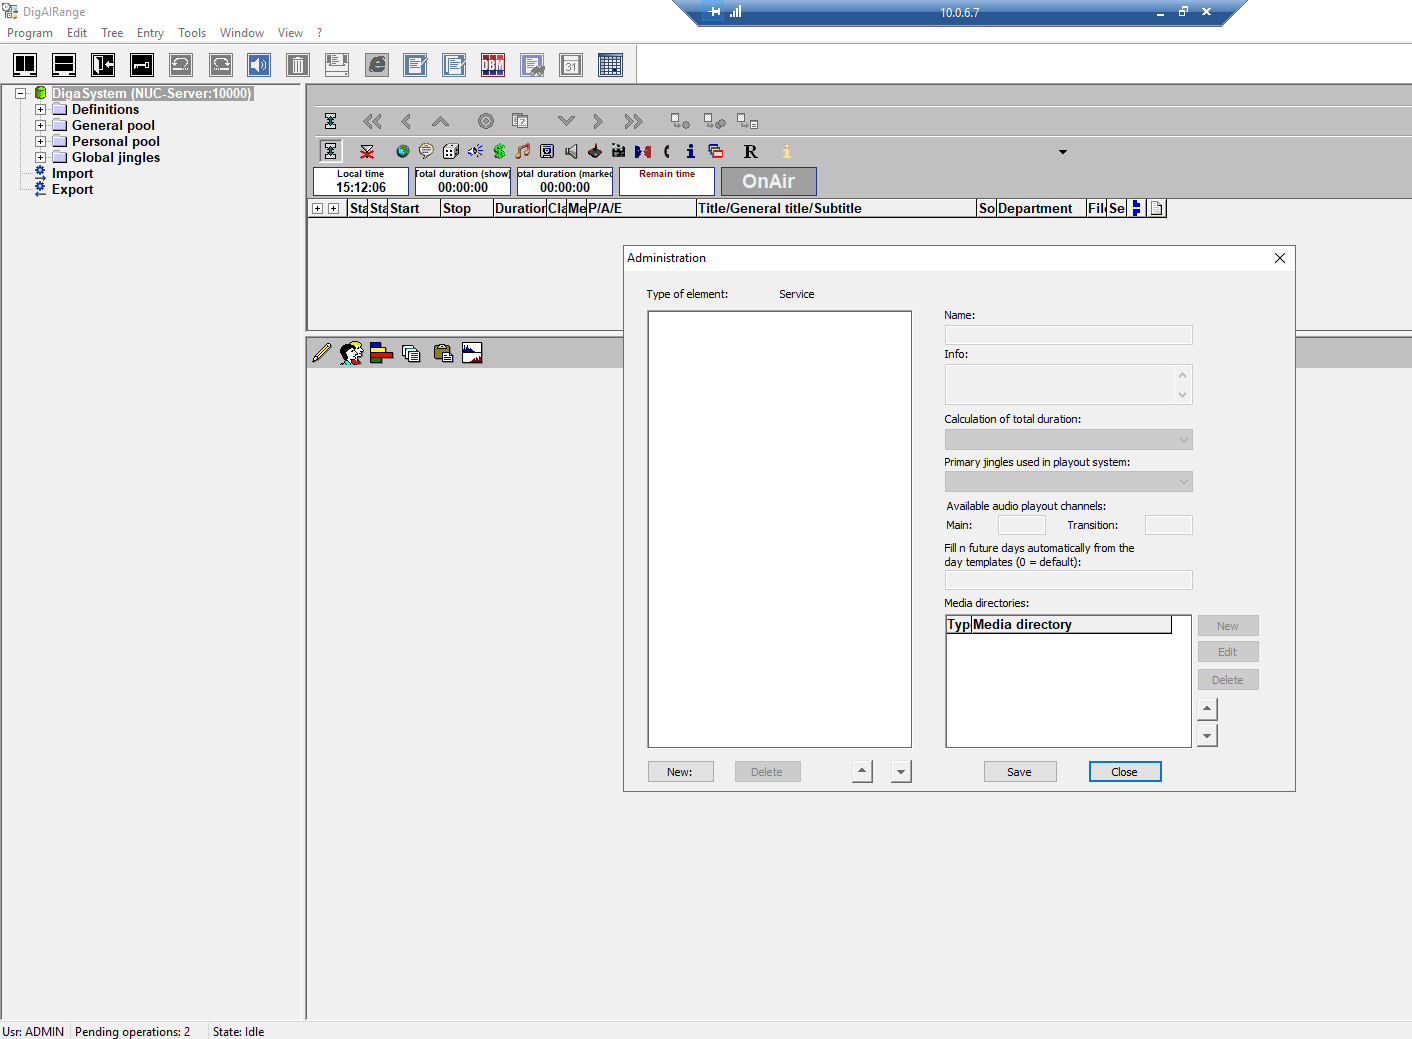The height and width of the screenshot is (1039, 1412).
Task: Click the trash bin toolbar icon
Action: click(298, 65)
